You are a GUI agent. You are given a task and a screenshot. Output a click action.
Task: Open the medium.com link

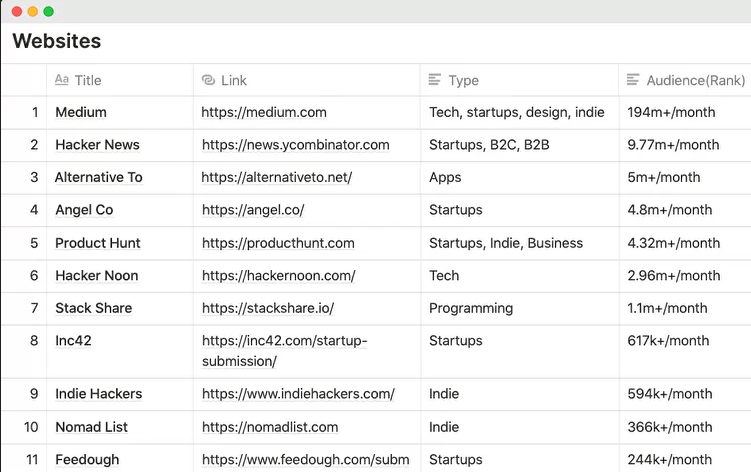click(x=264, y=112)
